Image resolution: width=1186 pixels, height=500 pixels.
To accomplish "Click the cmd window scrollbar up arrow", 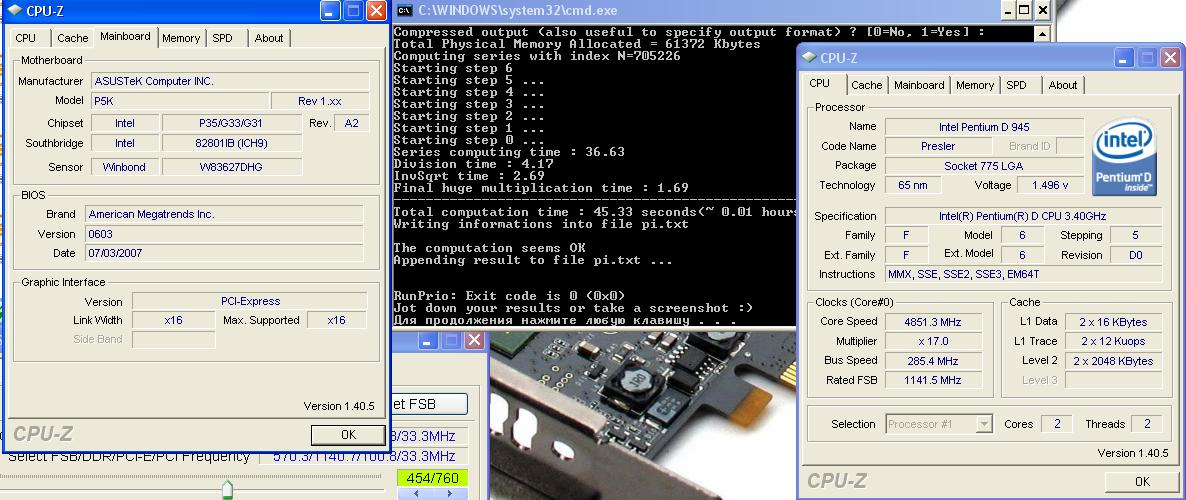I will [x=1043, y=33].
